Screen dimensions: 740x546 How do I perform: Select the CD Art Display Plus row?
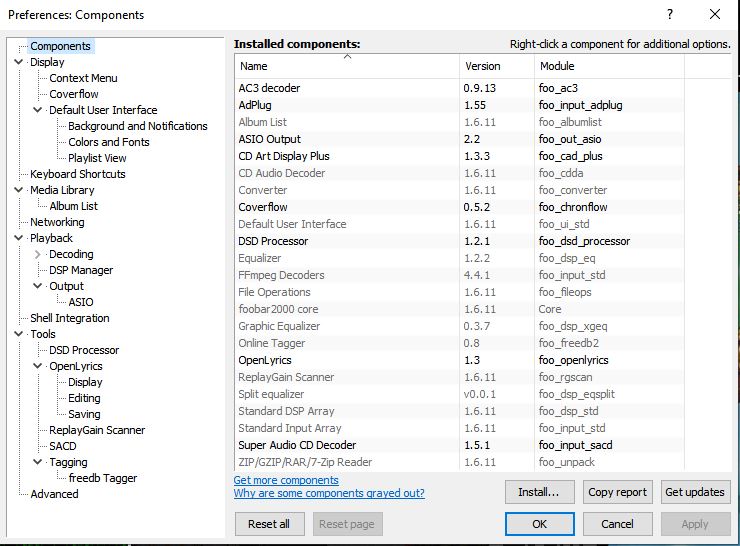click(x=459, y=156)
